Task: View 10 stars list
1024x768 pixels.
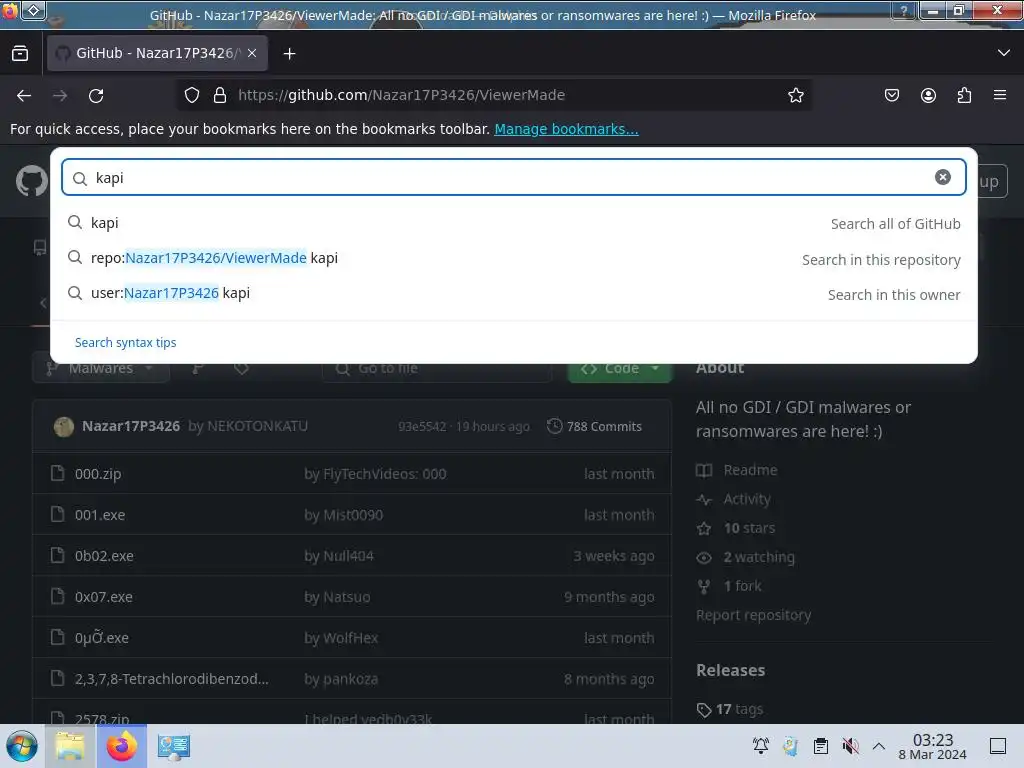Action: (x=736, y=528)
